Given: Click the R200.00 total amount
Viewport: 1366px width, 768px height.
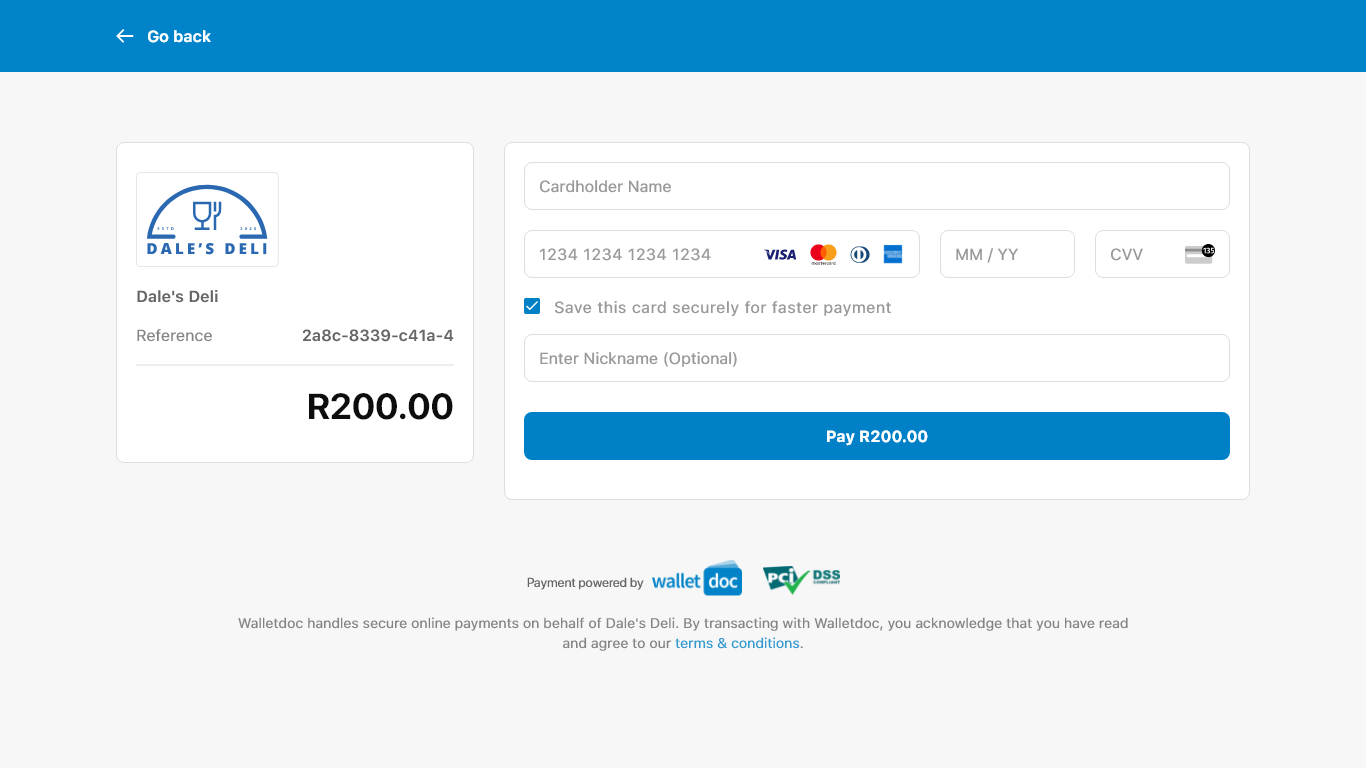Looking at the screenshot, I should (x=380, y=406).
